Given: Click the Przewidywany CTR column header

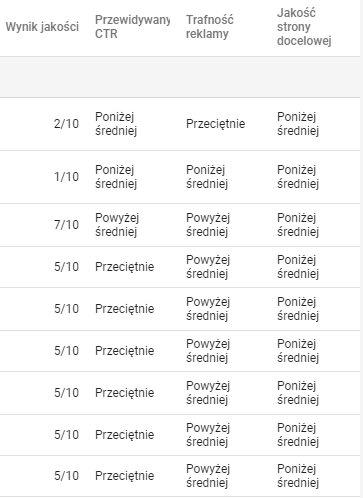Looking at the screenshot, I should 132,27.
